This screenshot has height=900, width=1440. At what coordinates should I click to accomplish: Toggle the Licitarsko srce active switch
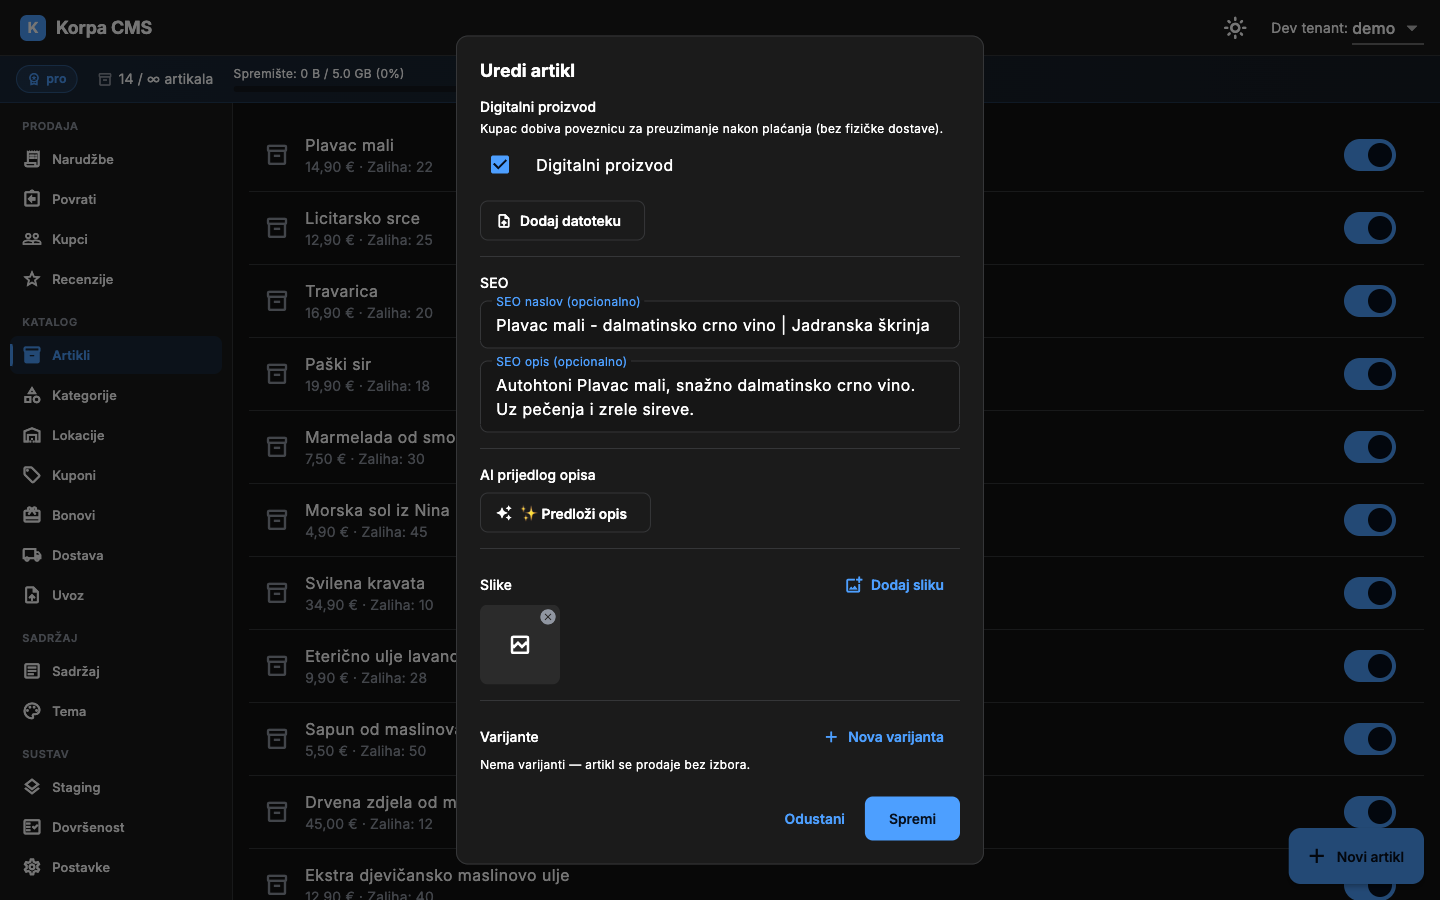pos(1370,228)
